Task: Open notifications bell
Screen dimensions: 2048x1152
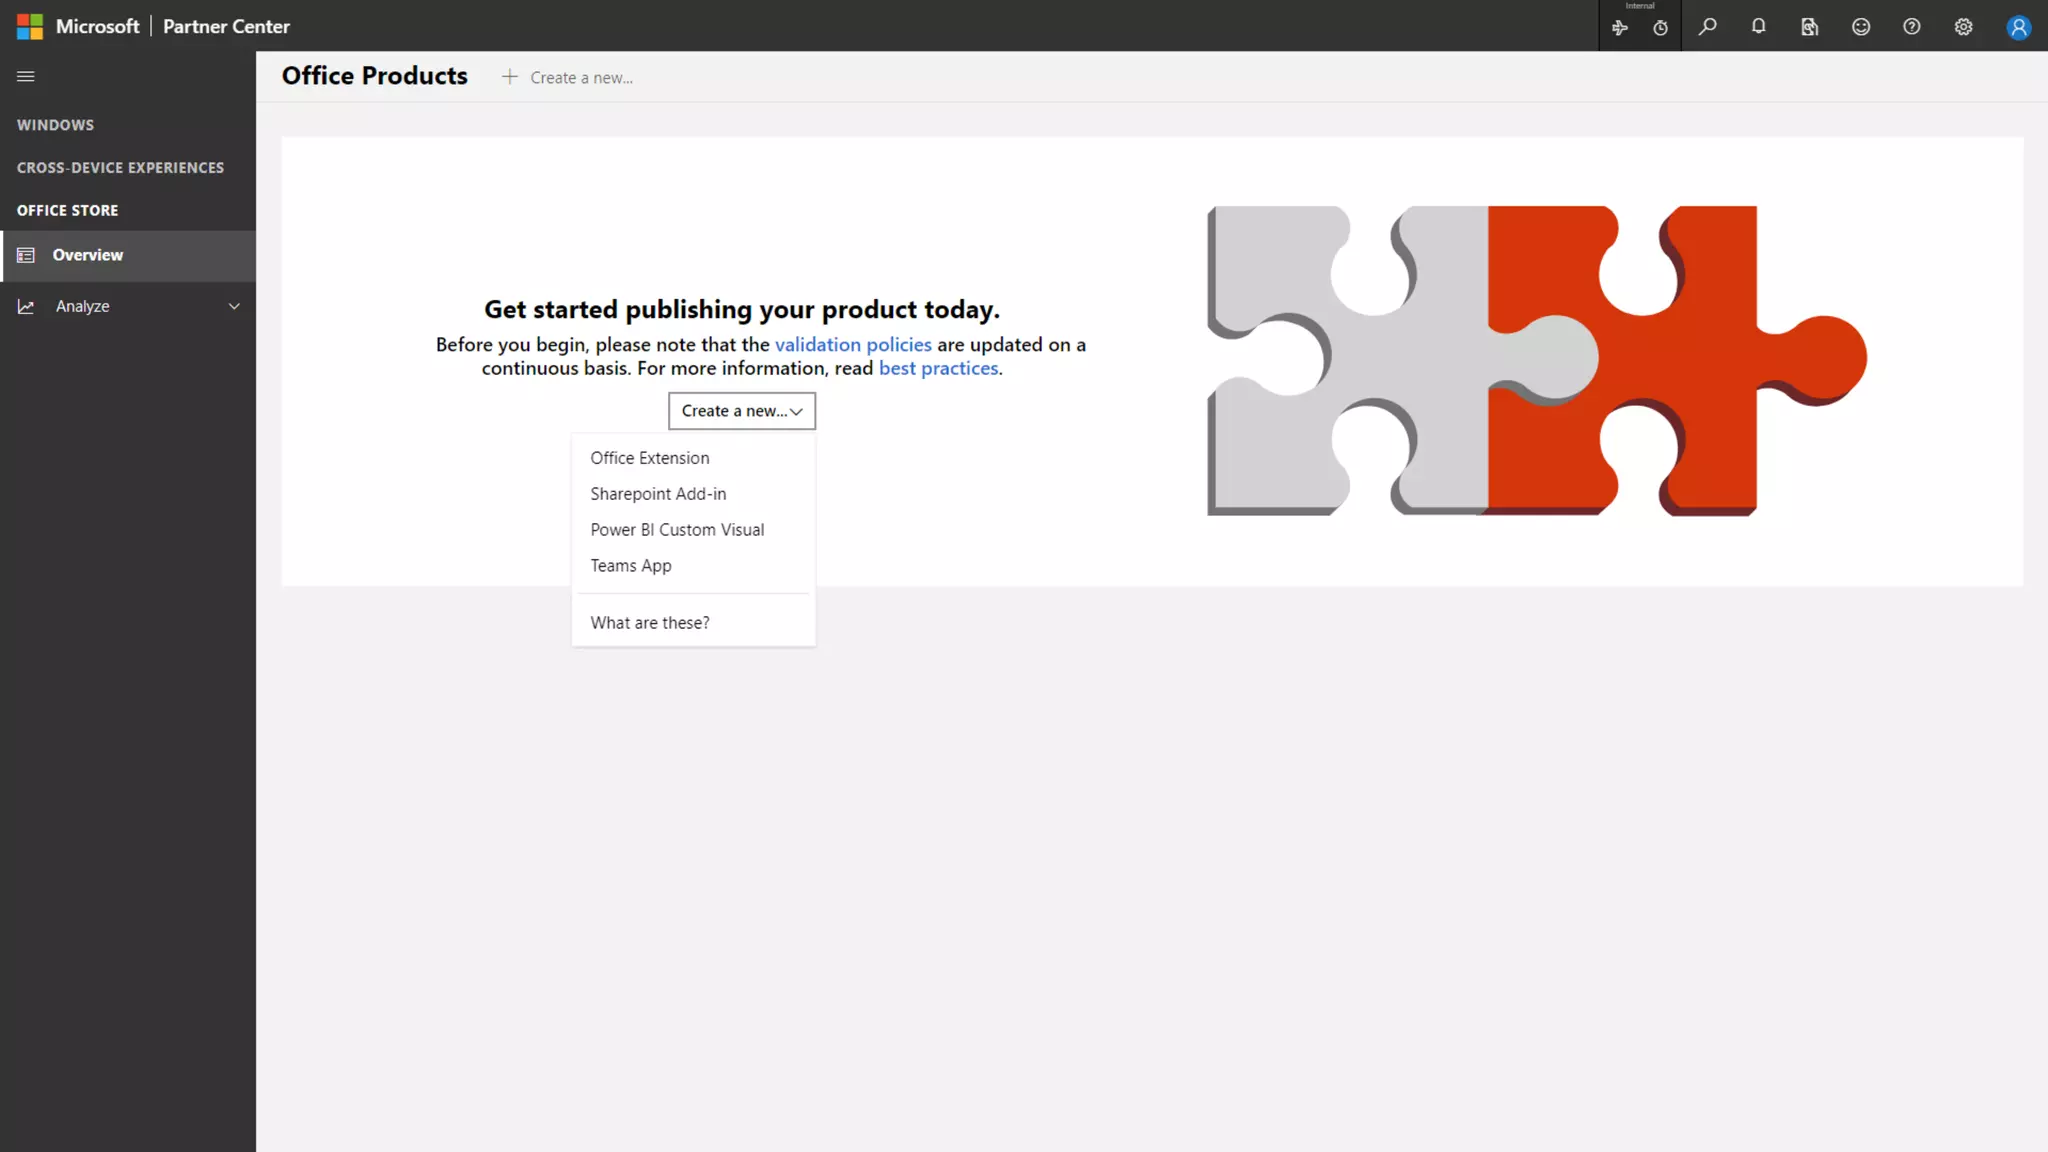Action: click(1759, 27)
